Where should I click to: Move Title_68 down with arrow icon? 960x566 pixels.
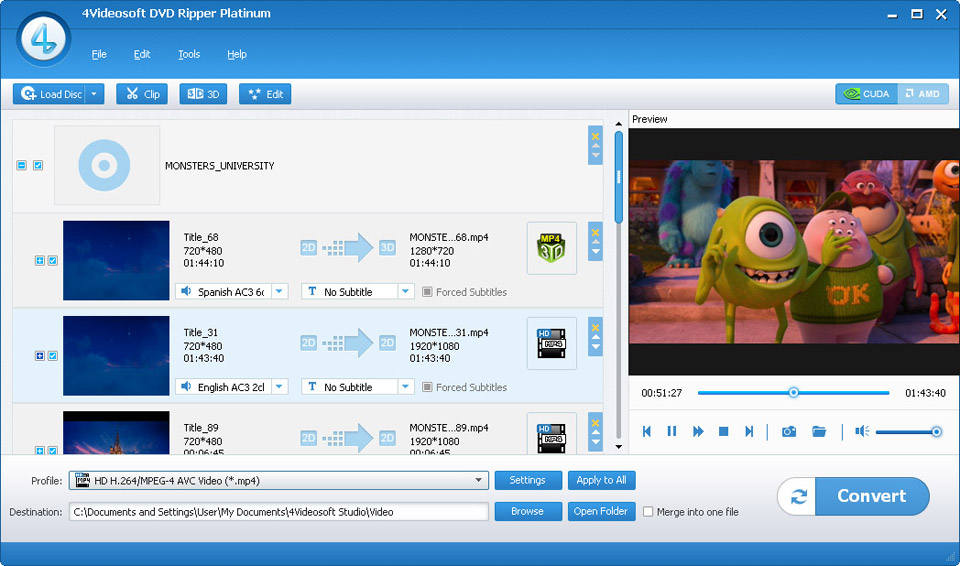click(x=595, y=251)
